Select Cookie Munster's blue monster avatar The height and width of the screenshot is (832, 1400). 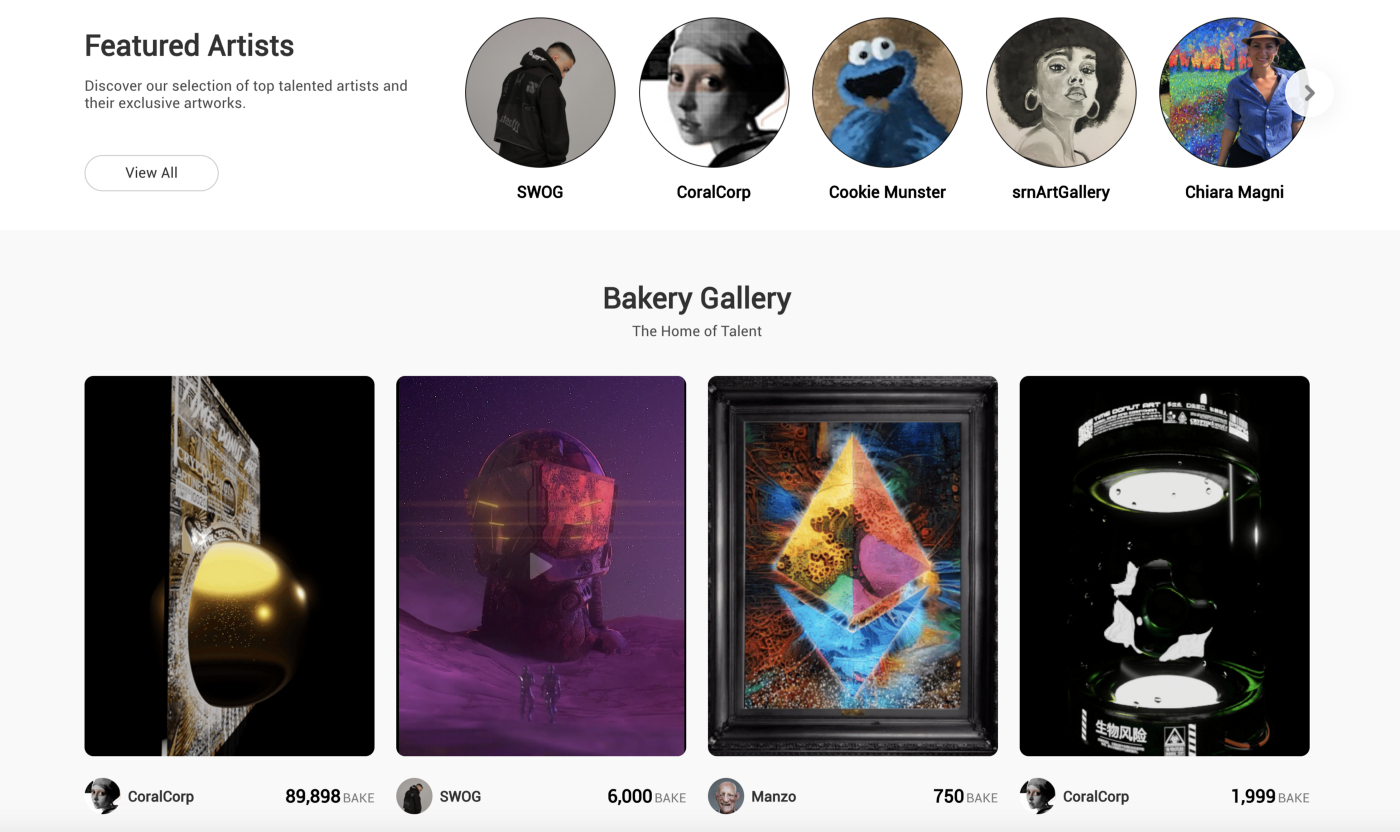887,92
